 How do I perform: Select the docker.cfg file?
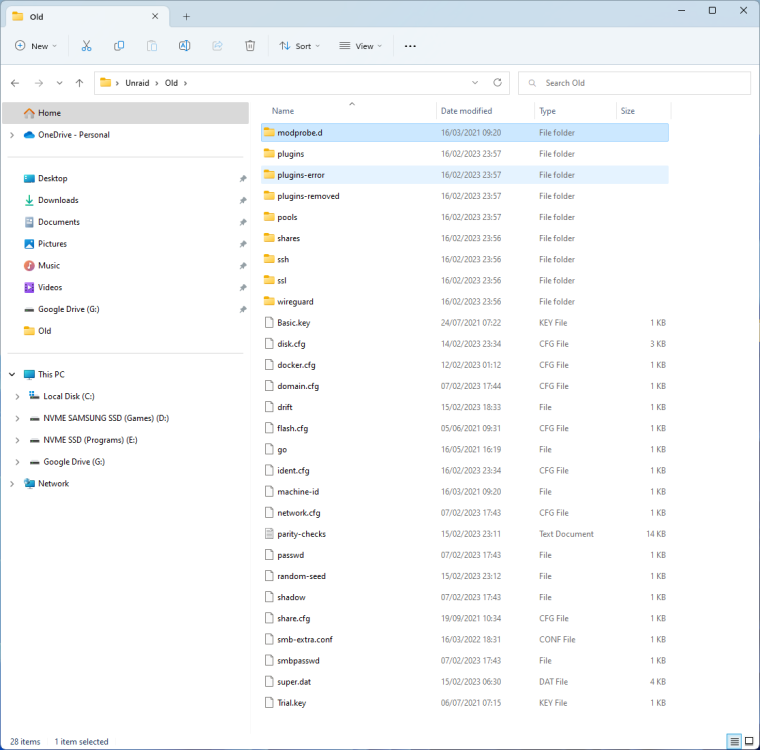tap(465, 365)
